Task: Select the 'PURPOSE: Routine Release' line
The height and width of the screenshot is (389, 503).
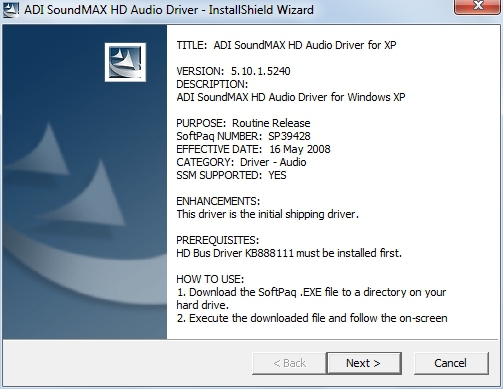Action: click(x=243, y=123)
